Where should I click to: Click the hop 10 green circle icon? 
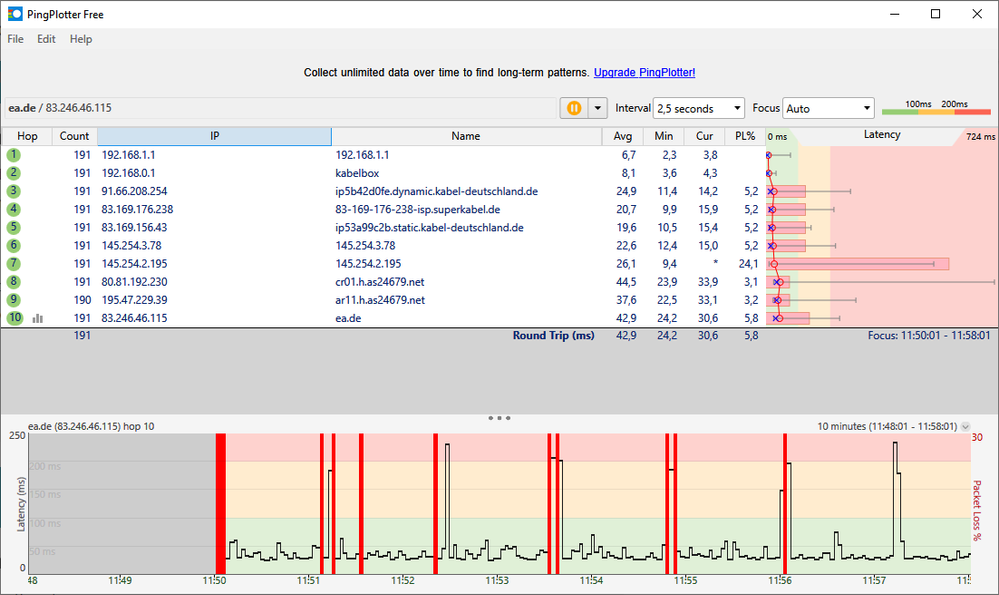click(x=14, y=318)
